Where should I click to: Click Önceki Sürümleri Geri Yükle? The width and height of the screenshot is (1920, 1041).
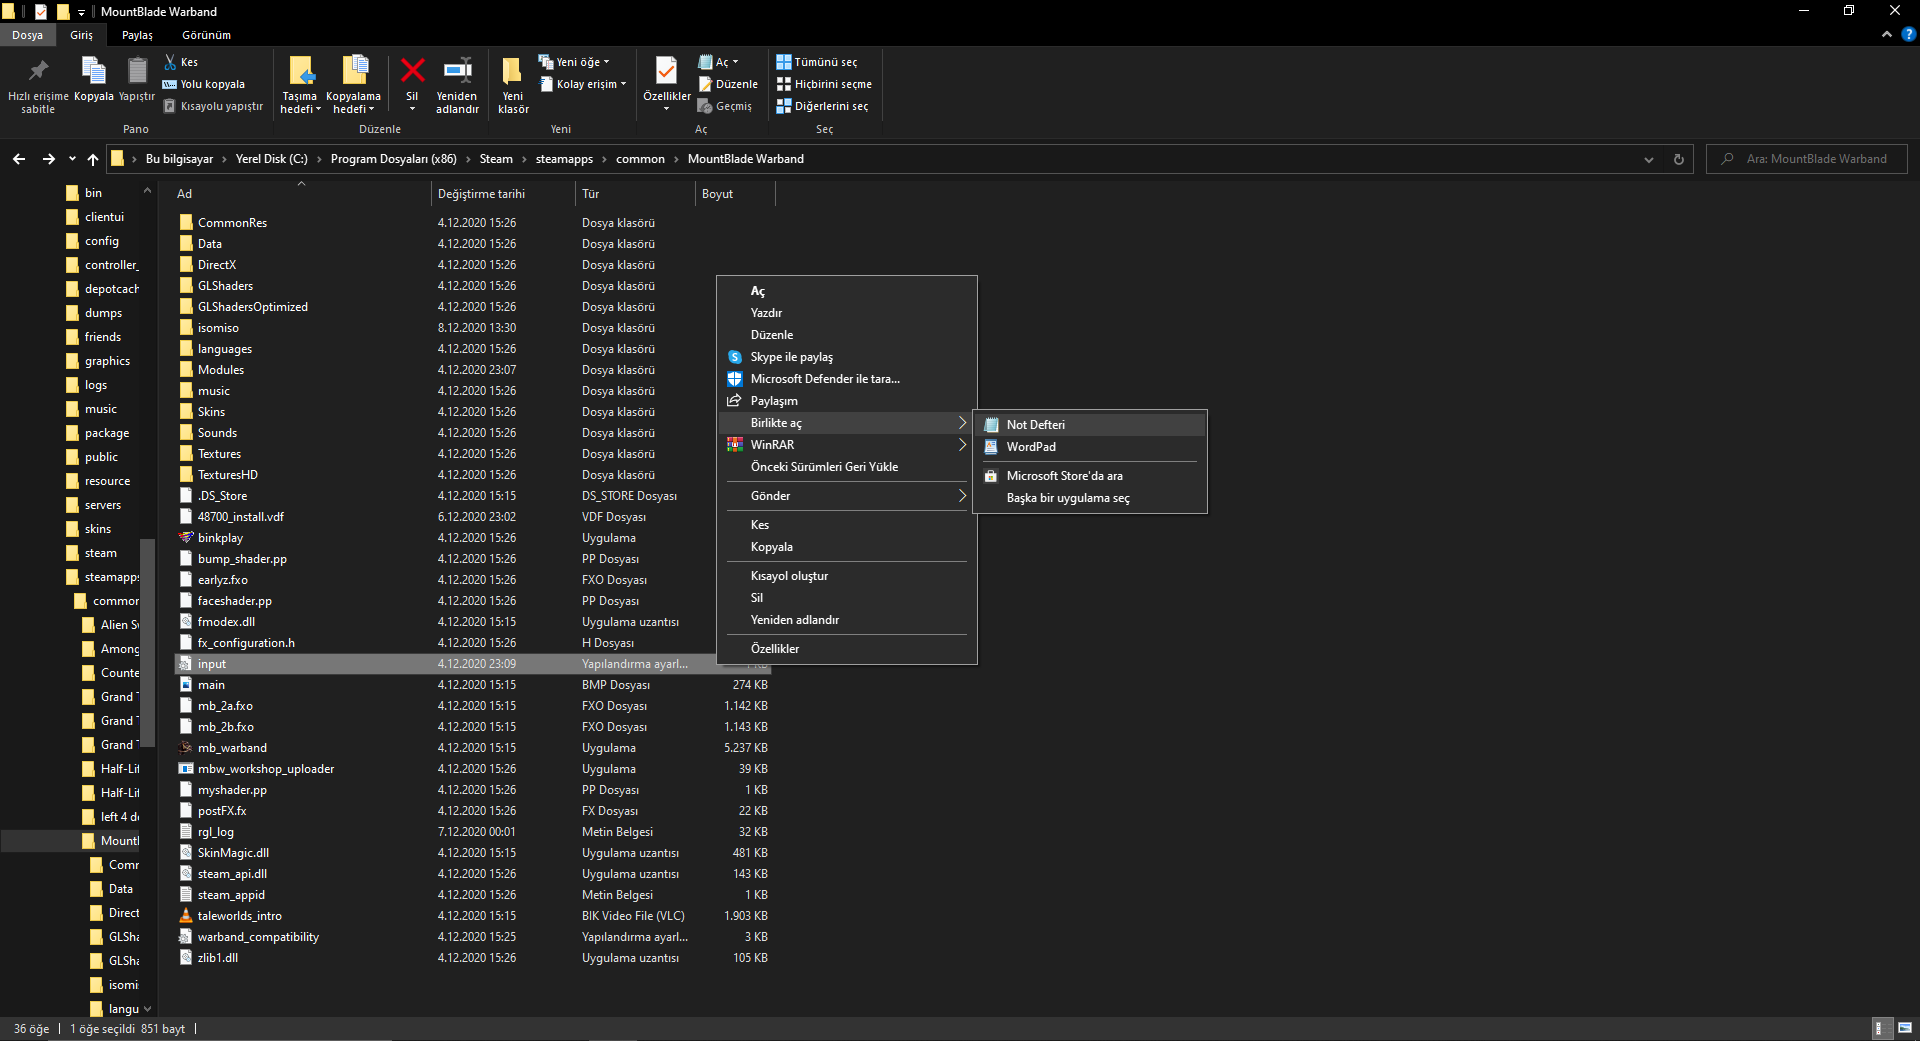pos(848,467)
